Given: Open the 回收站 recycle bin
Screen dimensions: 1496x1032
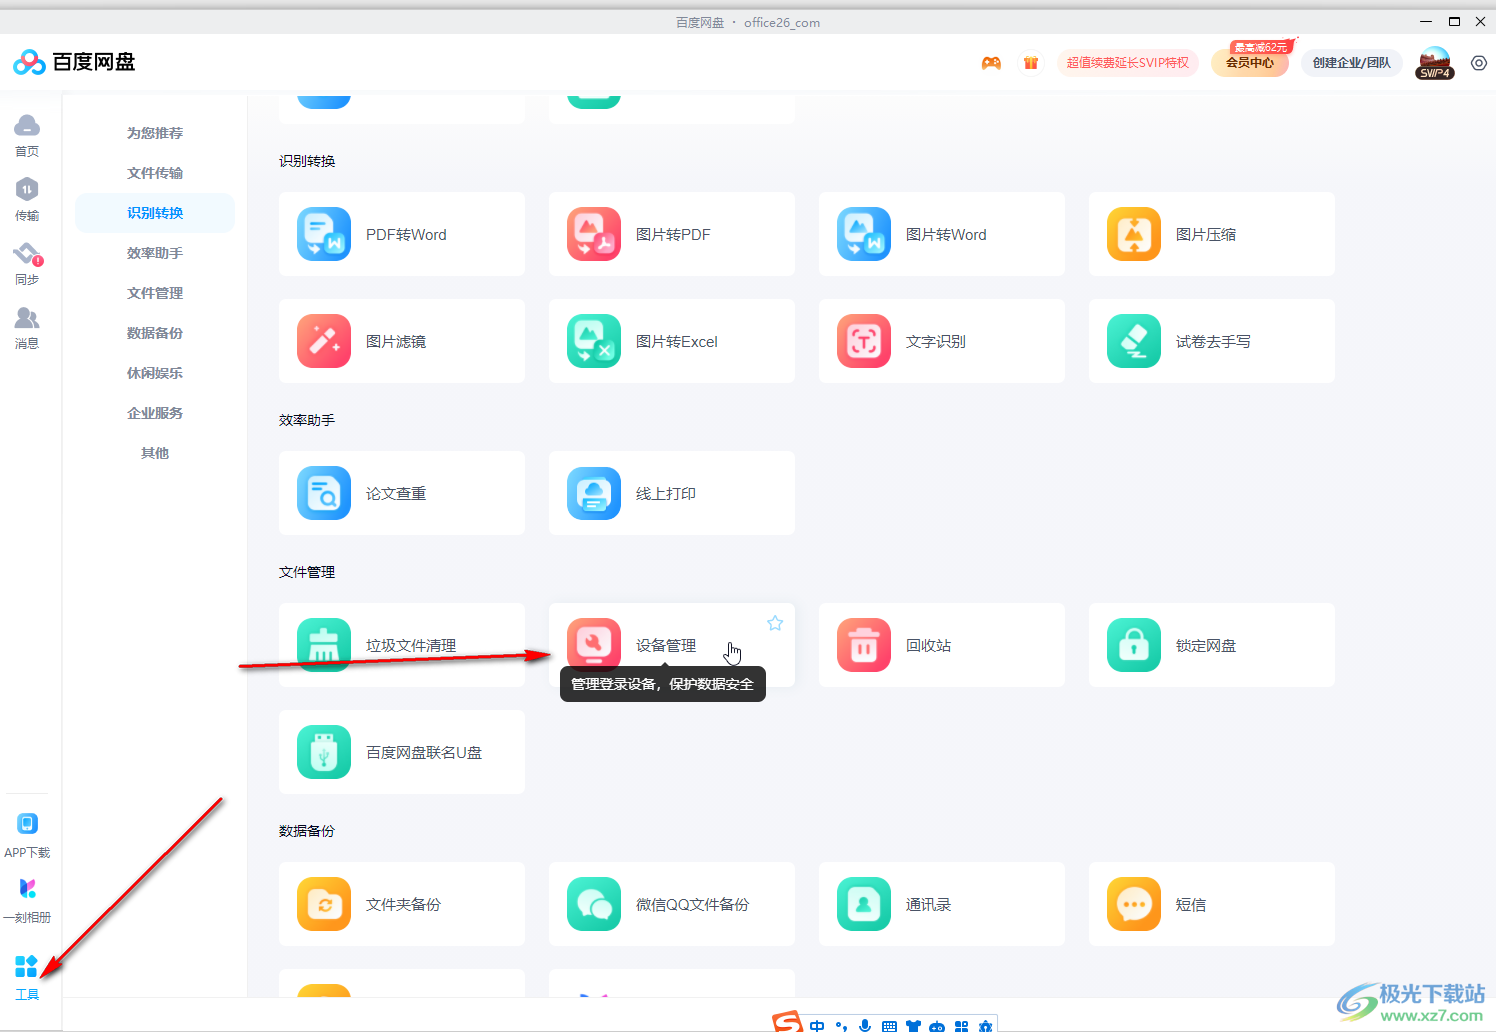Looking at the screenshot, I should click(x=941, y=645).
